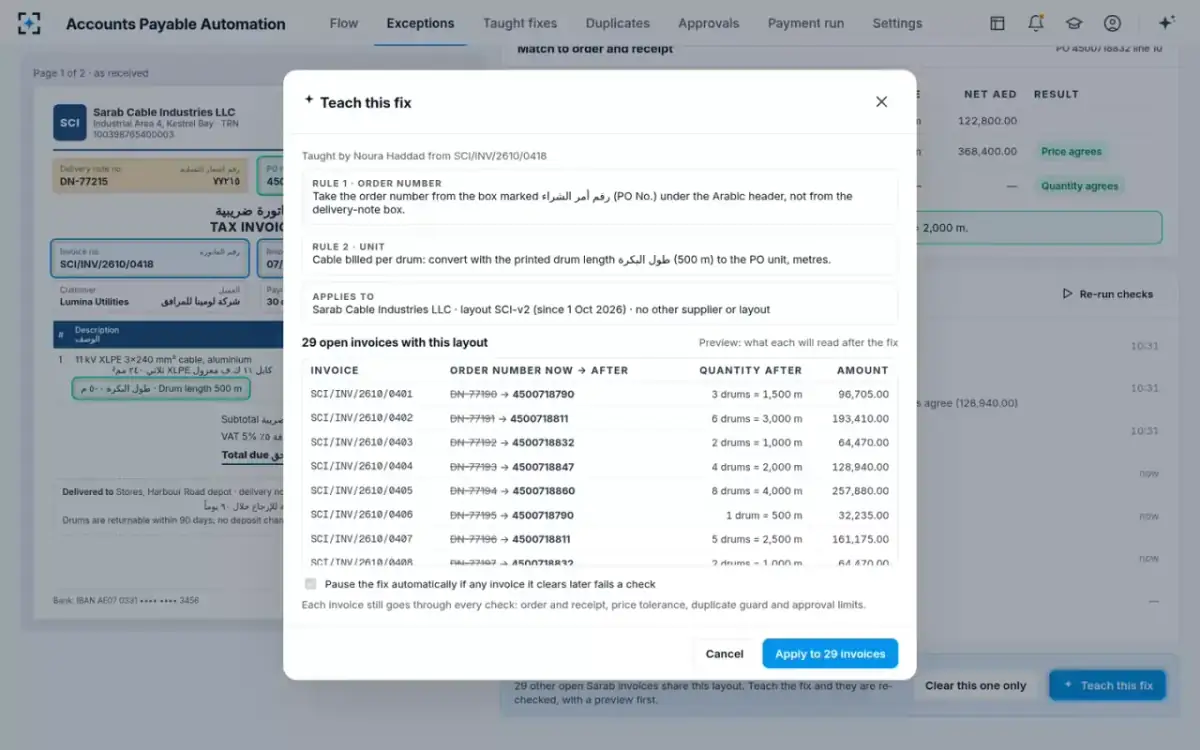Tick the Pause the fix automatically checkbox
The width and height of the screenshot is (1200, 750).
[x=311, y=584]
